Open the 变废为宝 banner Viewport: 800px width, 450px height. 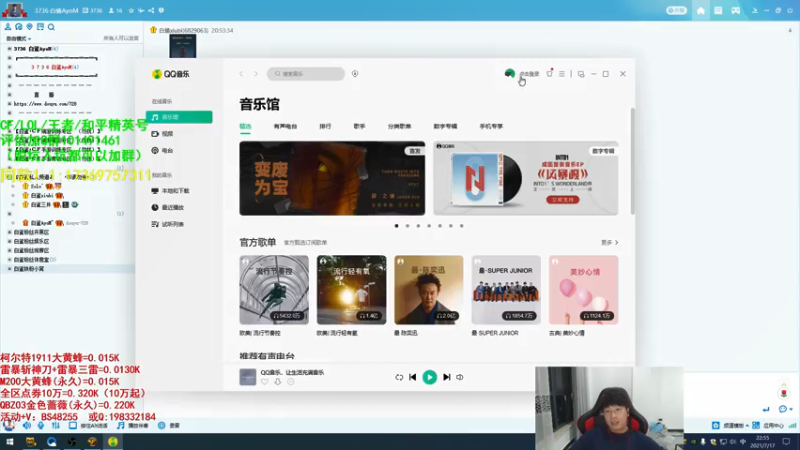pyautogui.click(x=332, y=178)
